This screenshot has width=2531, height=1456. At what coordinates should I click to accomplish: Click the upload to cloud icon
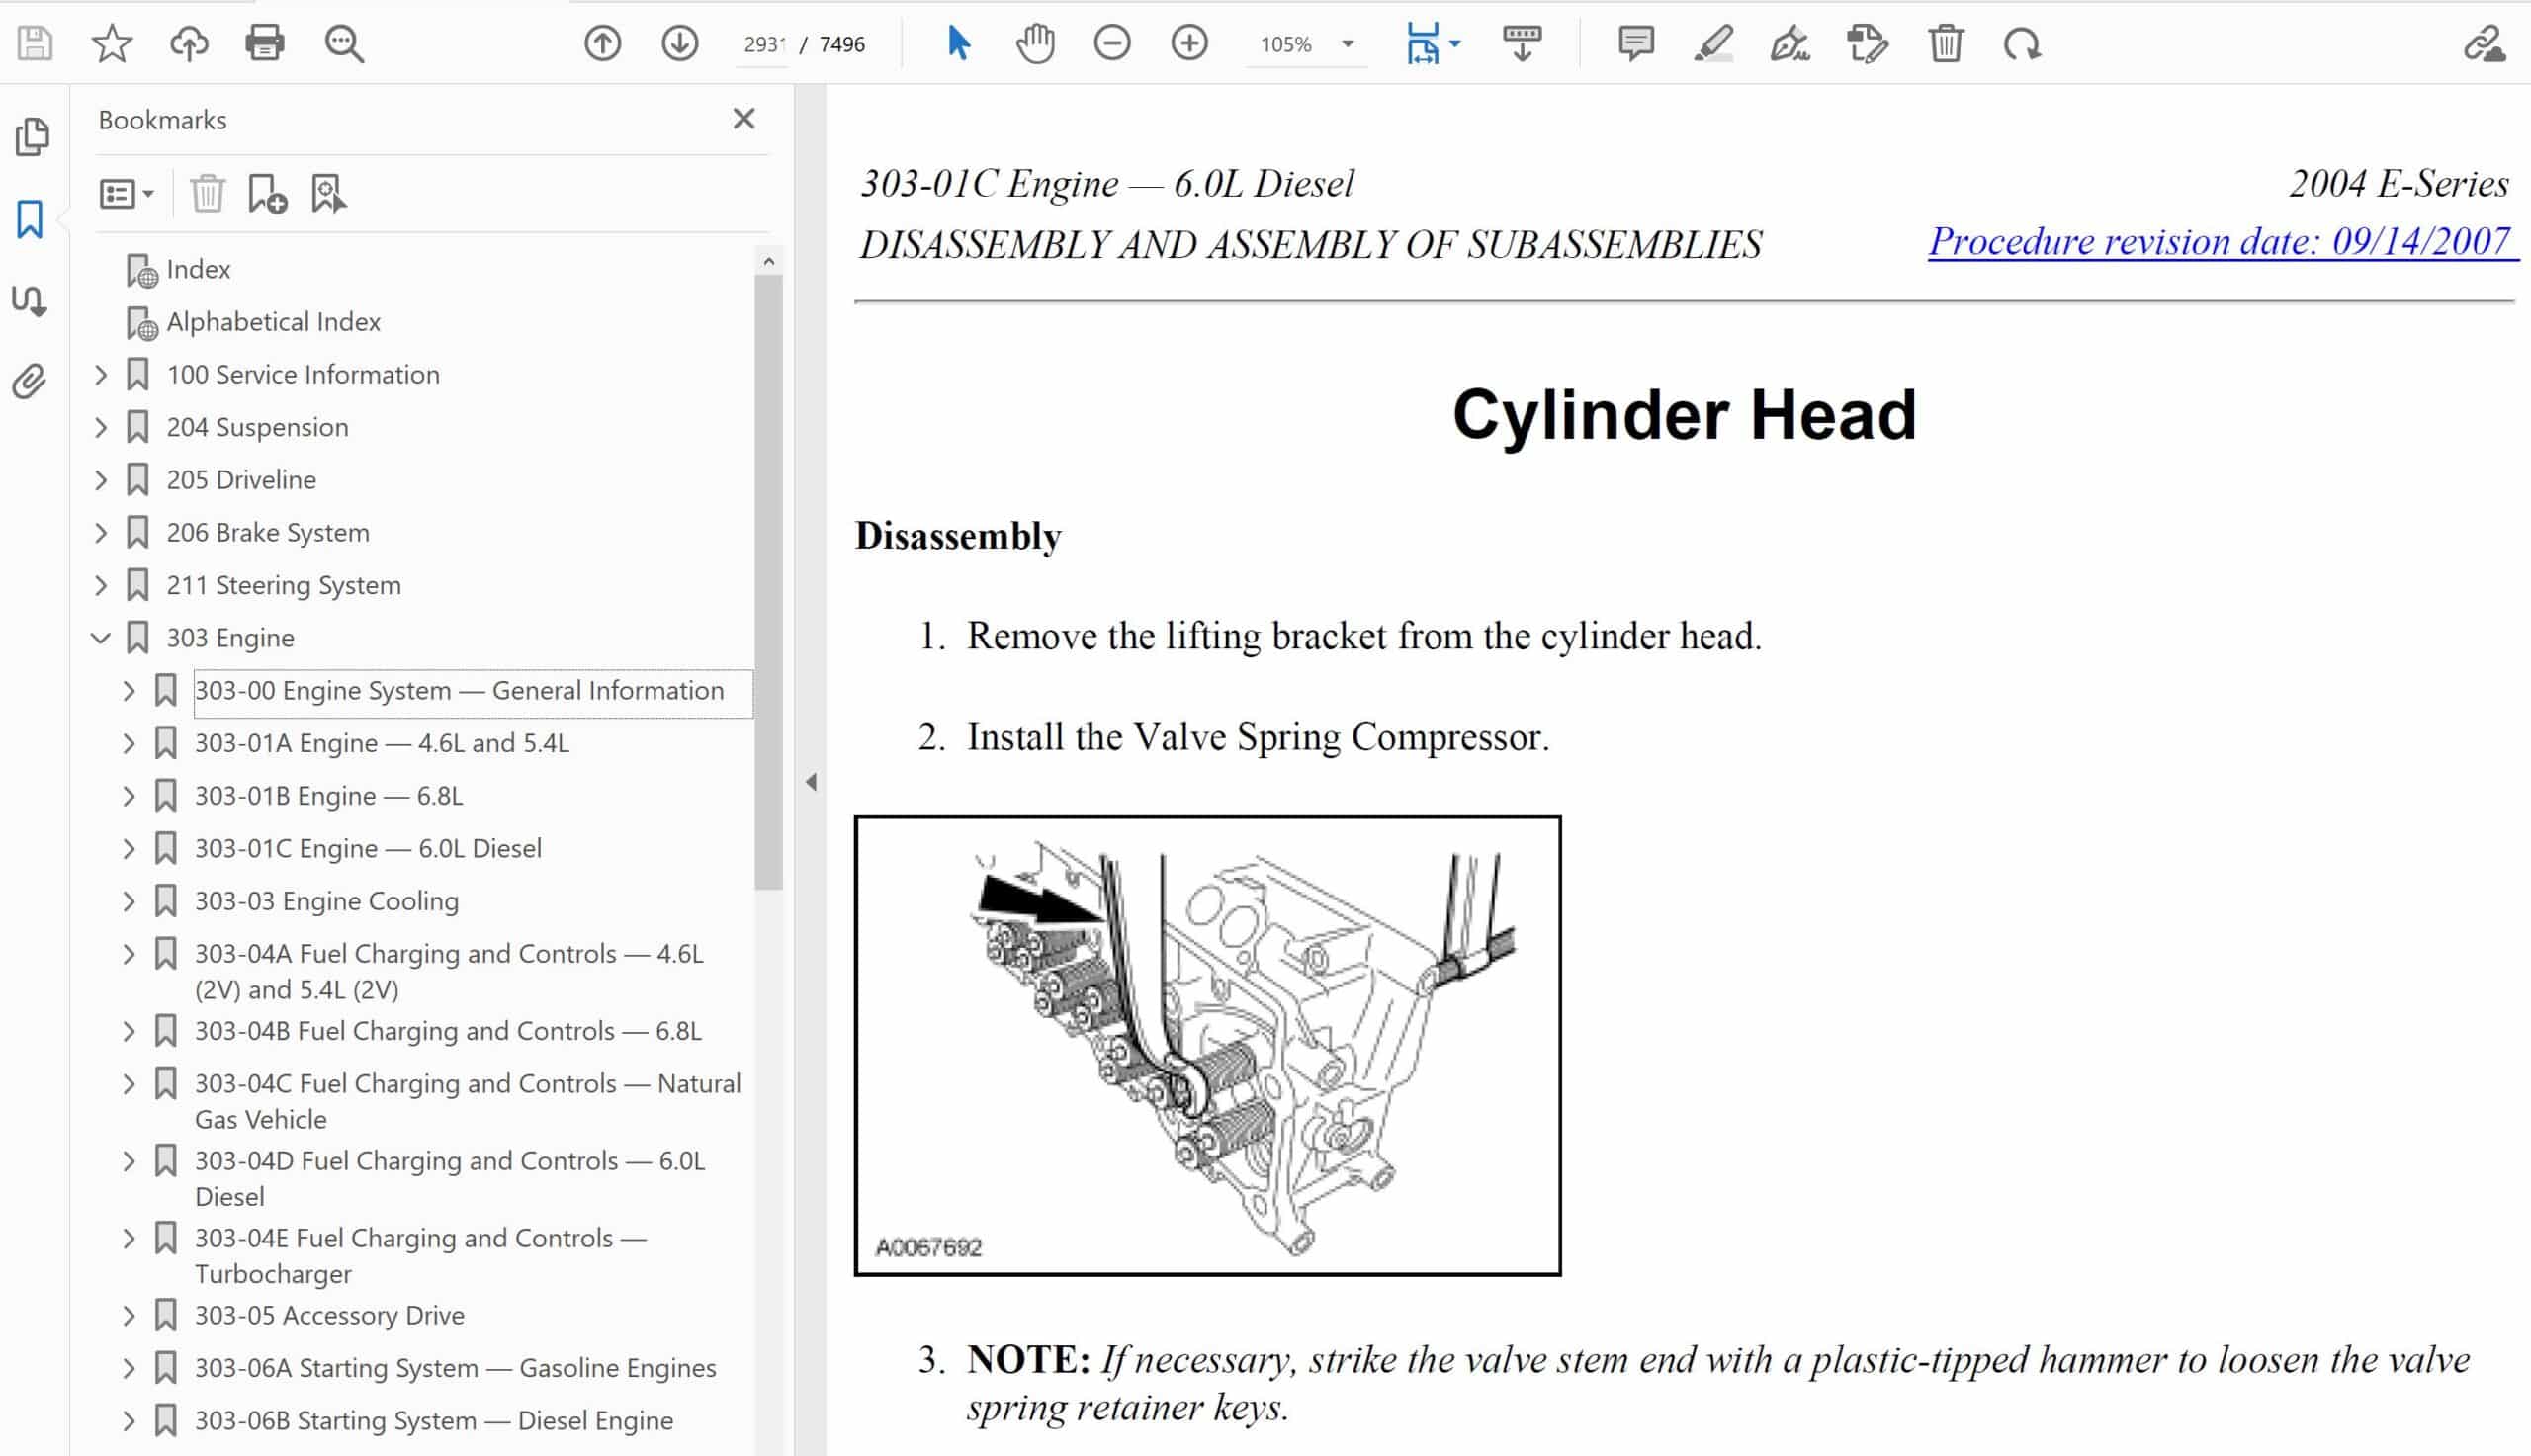coord(189,44)
